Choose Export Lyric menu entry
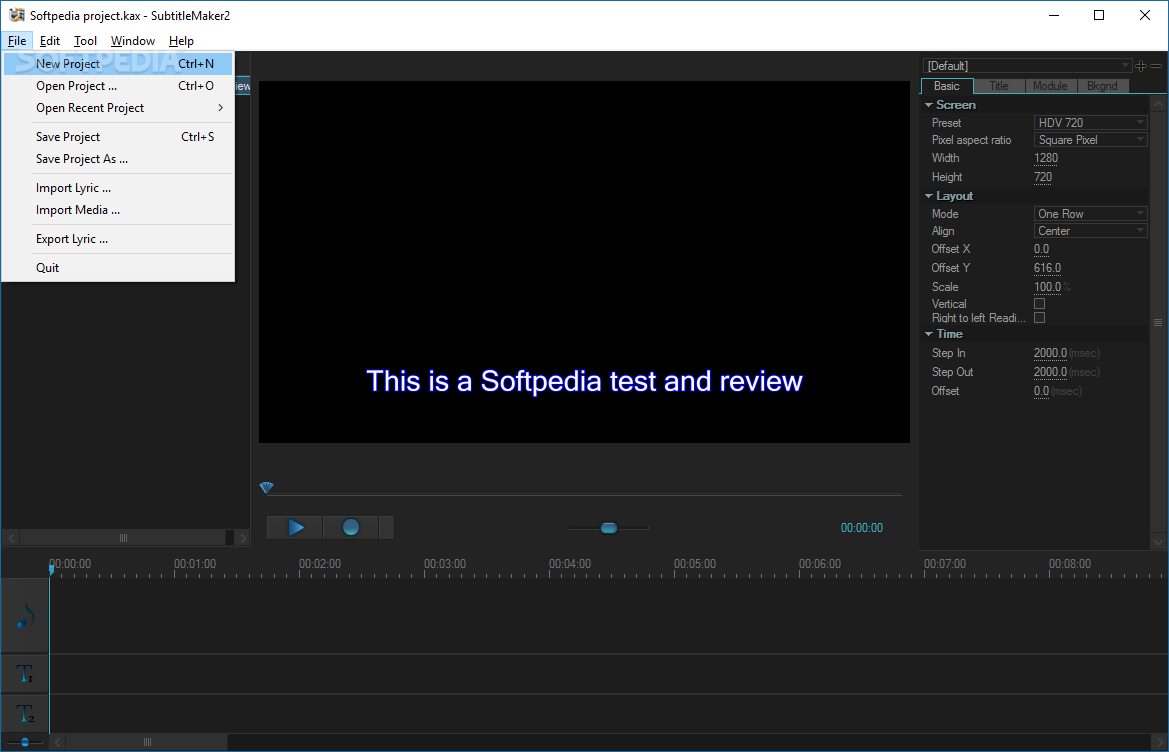The height and width of the screenshot is (752, 1169). [x=119, y=239]
